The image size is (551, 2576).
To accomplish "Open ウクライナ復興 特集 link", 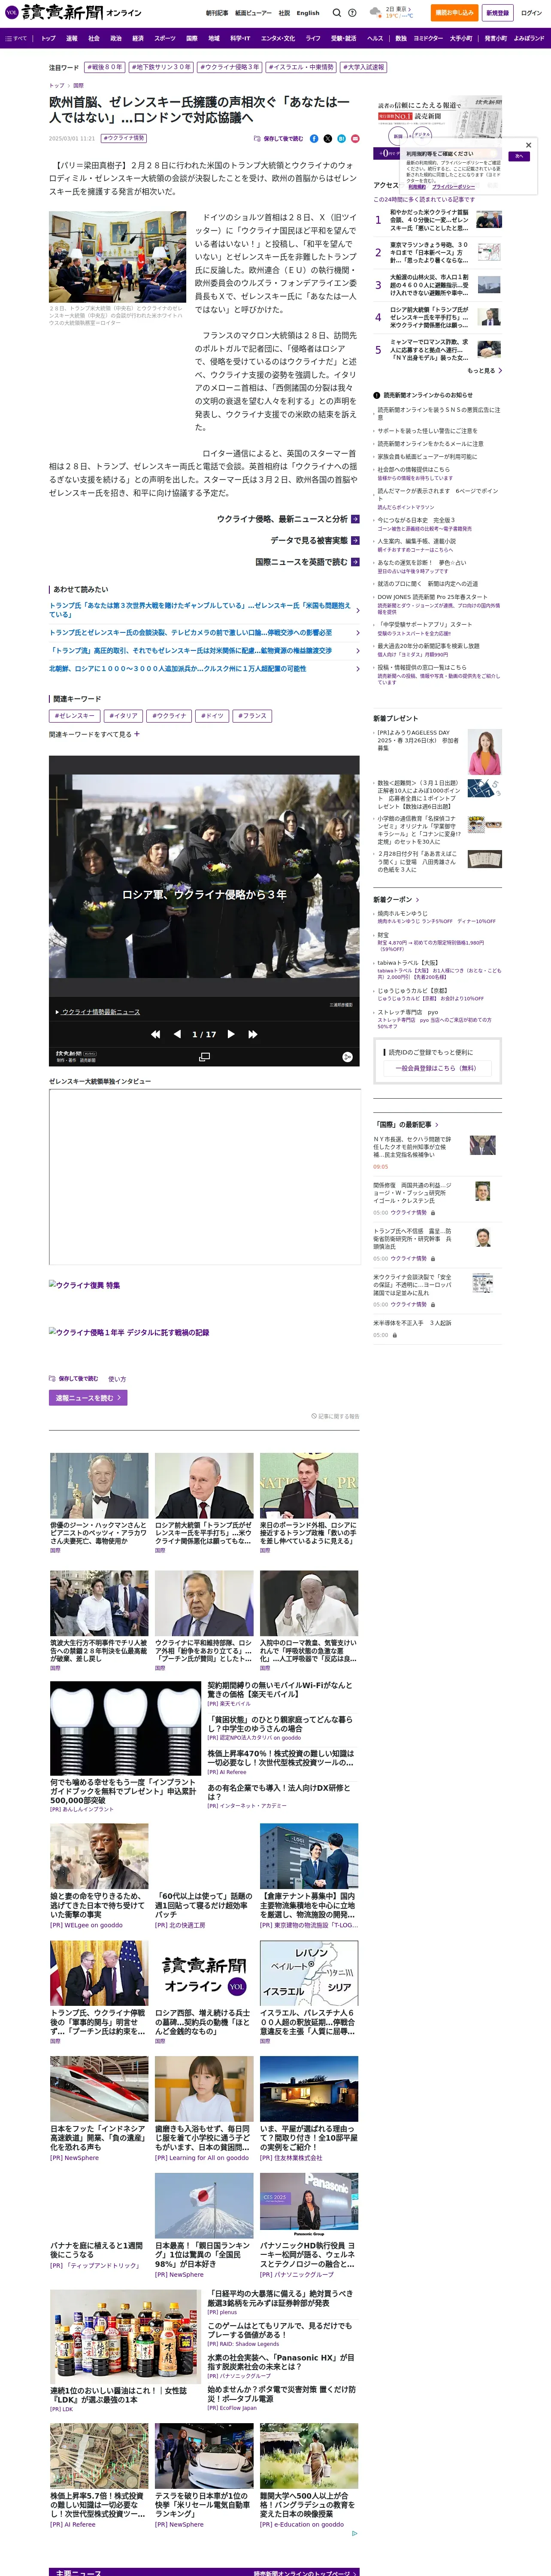I will [x=85, y=1285].
